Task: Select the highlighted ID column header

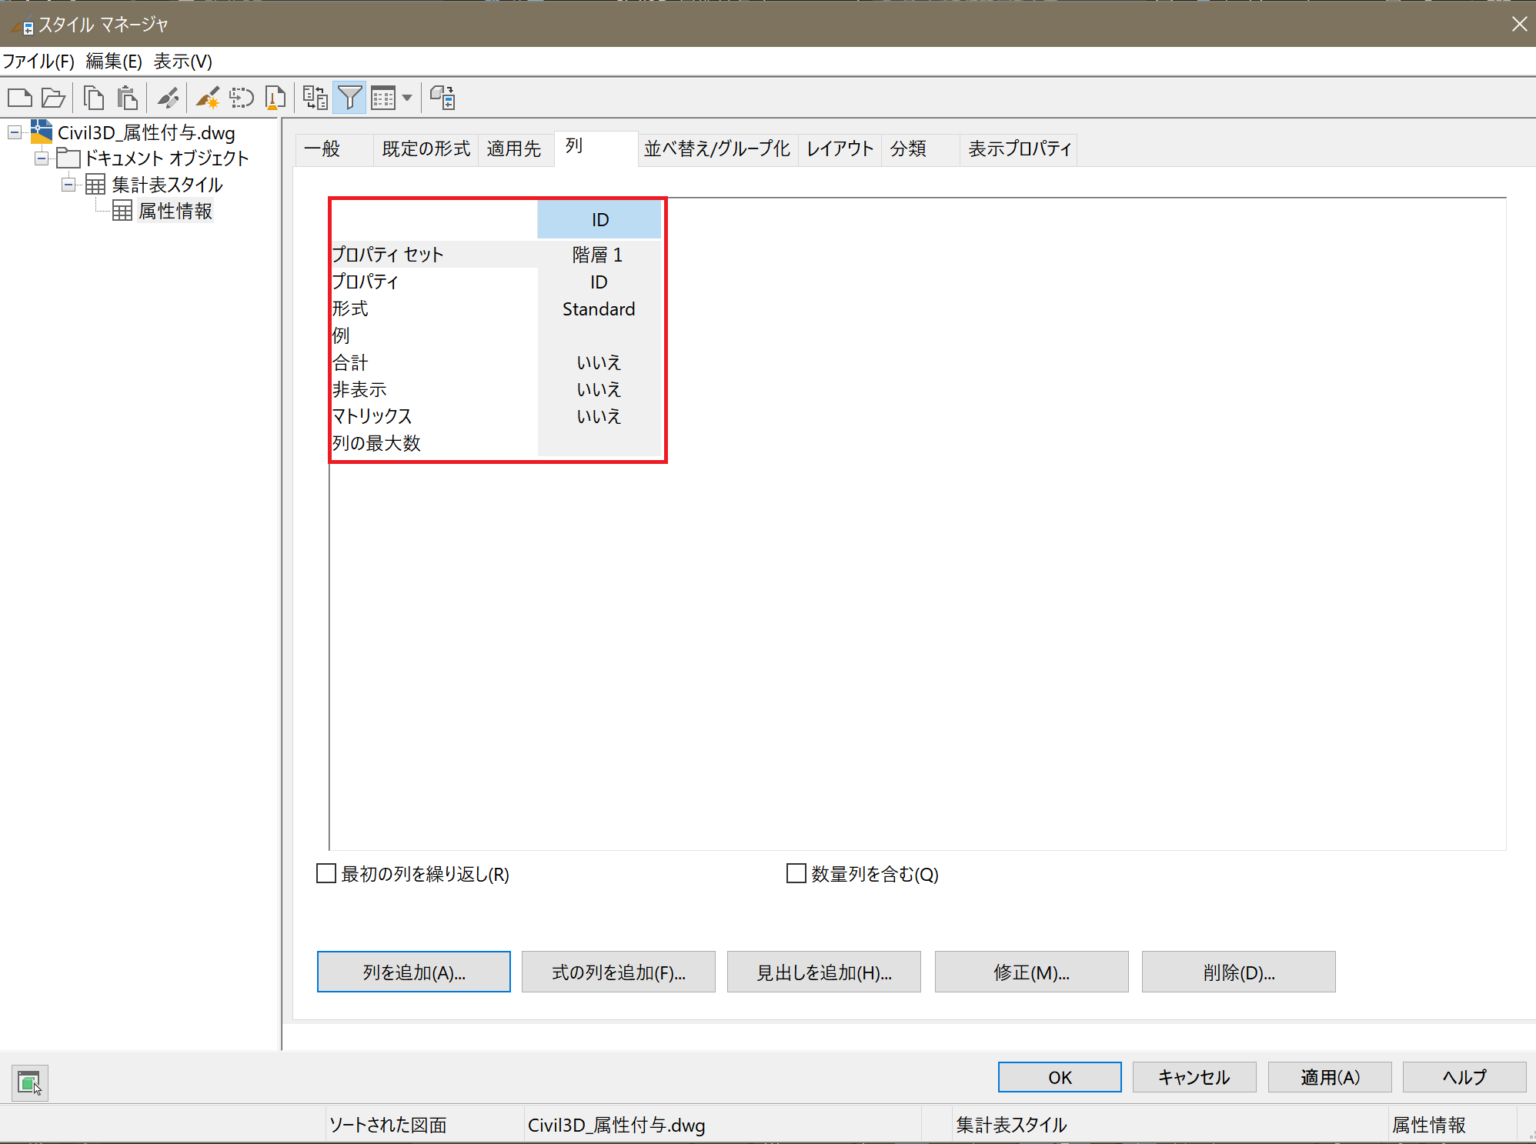Action: click(x=598, y=219)
